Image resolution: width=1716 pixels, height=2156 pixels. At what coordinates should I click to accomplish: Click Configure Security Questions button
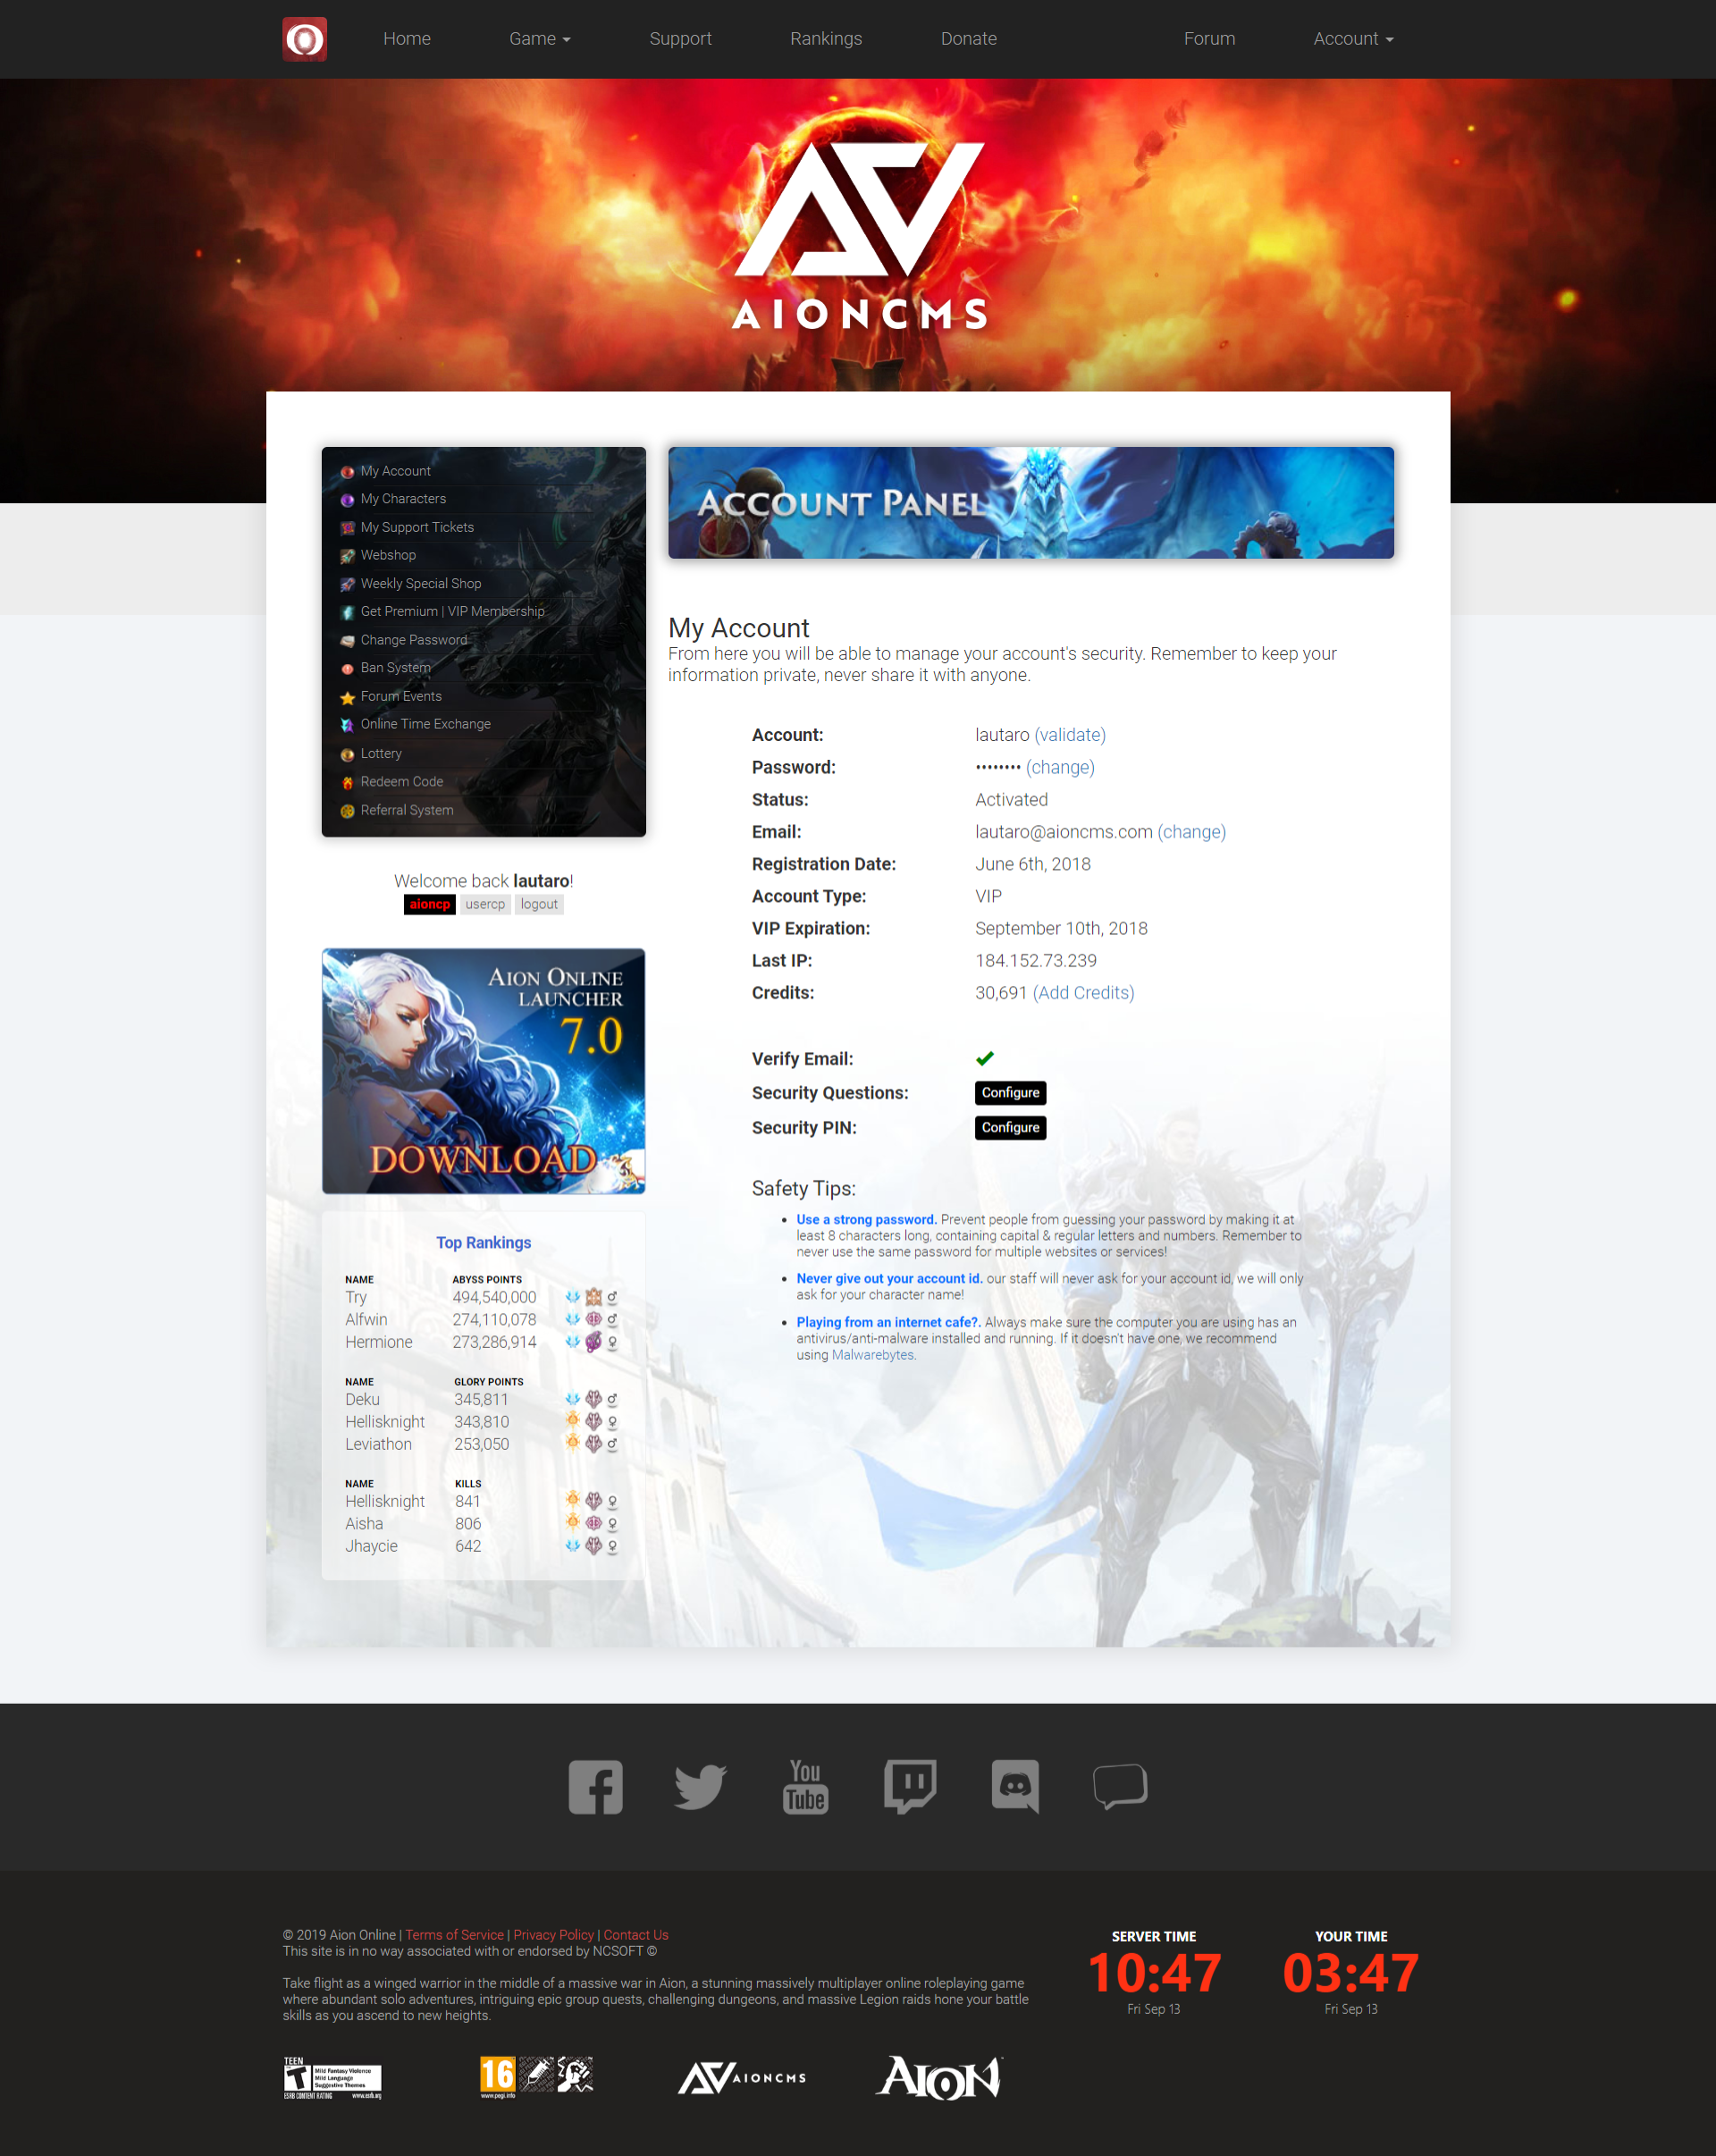coord(1008,1093)
